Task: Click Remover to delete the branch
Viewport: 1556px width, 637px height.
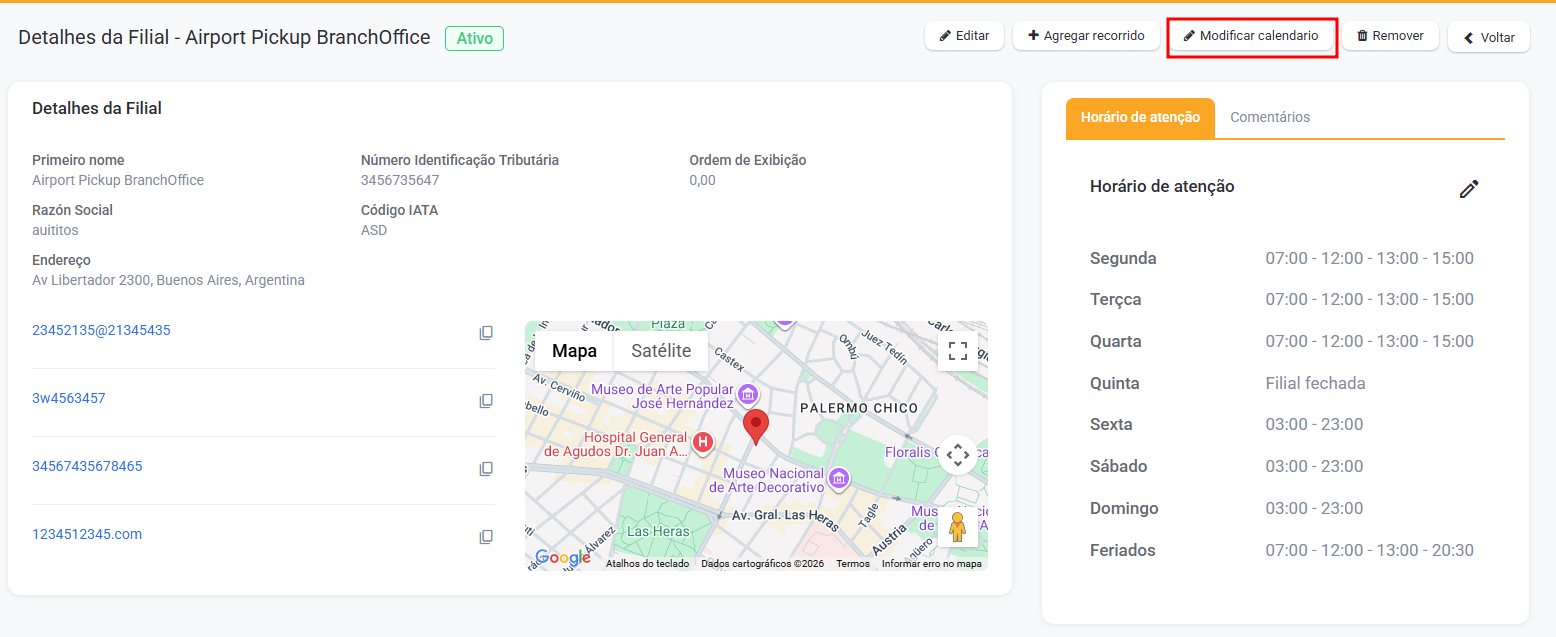Action: pyautogui.click(x=1389, y=36)
